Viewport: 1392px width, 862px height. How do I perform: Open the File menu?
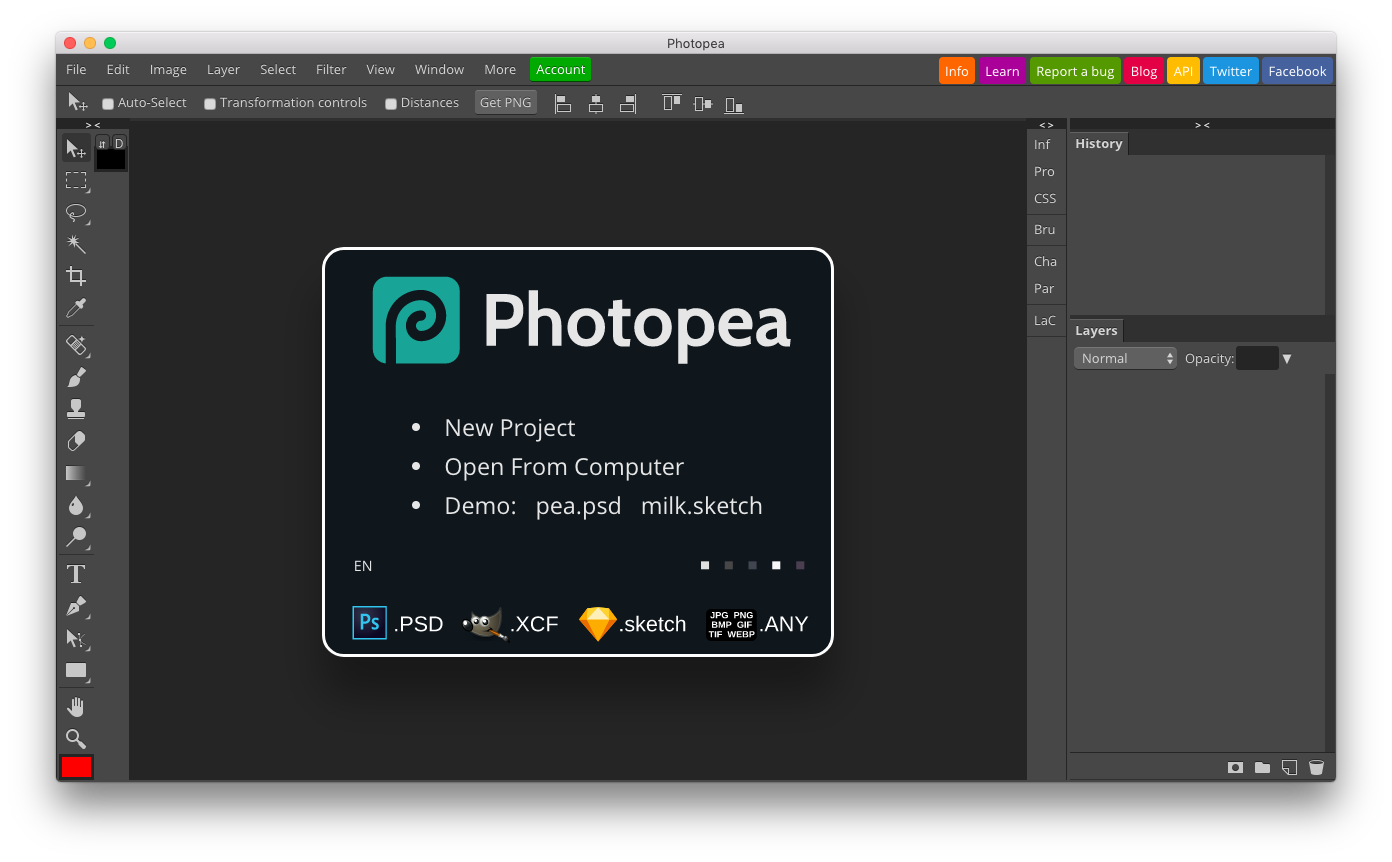pos(76,69)
